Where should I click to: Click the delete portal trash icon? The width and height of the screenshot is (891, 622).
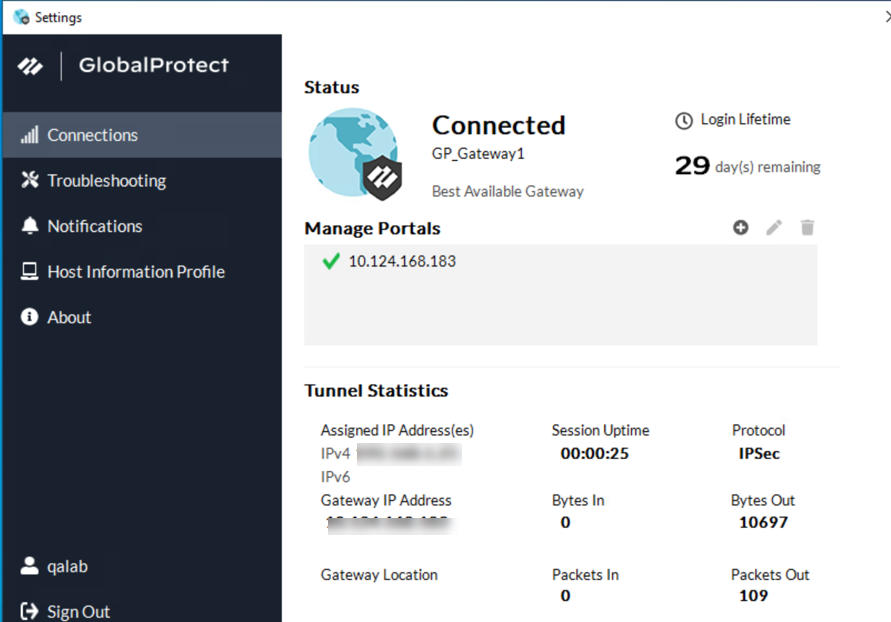tap(807, 228)
